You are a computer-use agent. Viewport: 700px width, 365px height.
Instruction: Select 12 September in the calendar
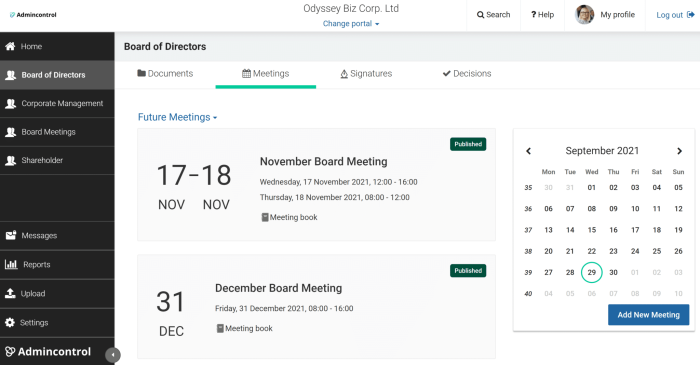(x=678, y=209)
